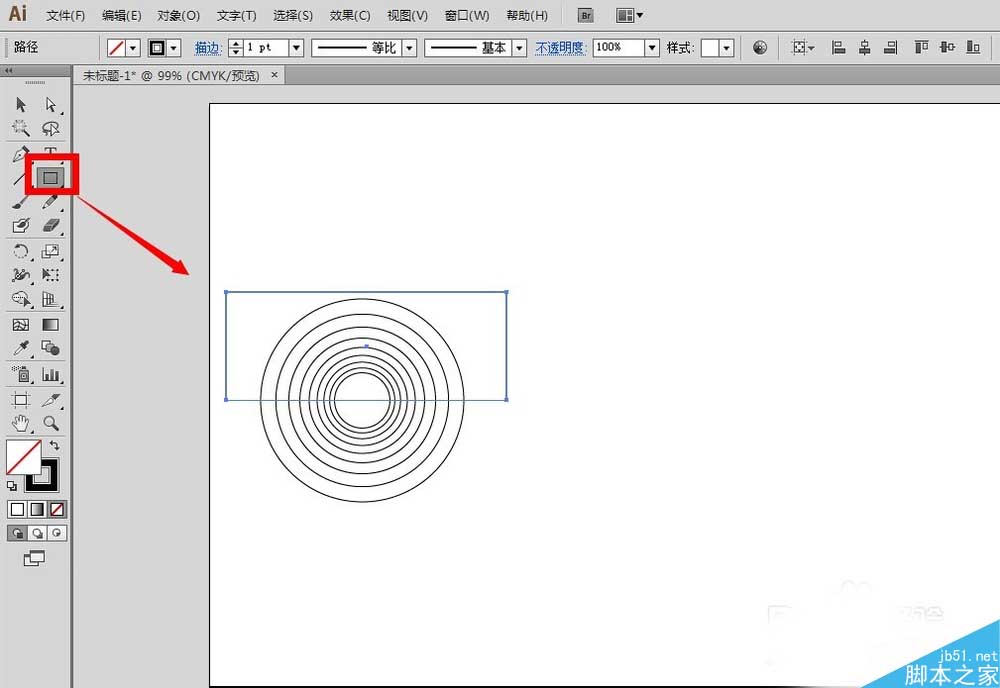Screen dimensions: 1000x688
Task: Click the 描边 stroke panel link
Action: (x=207, y=48)
